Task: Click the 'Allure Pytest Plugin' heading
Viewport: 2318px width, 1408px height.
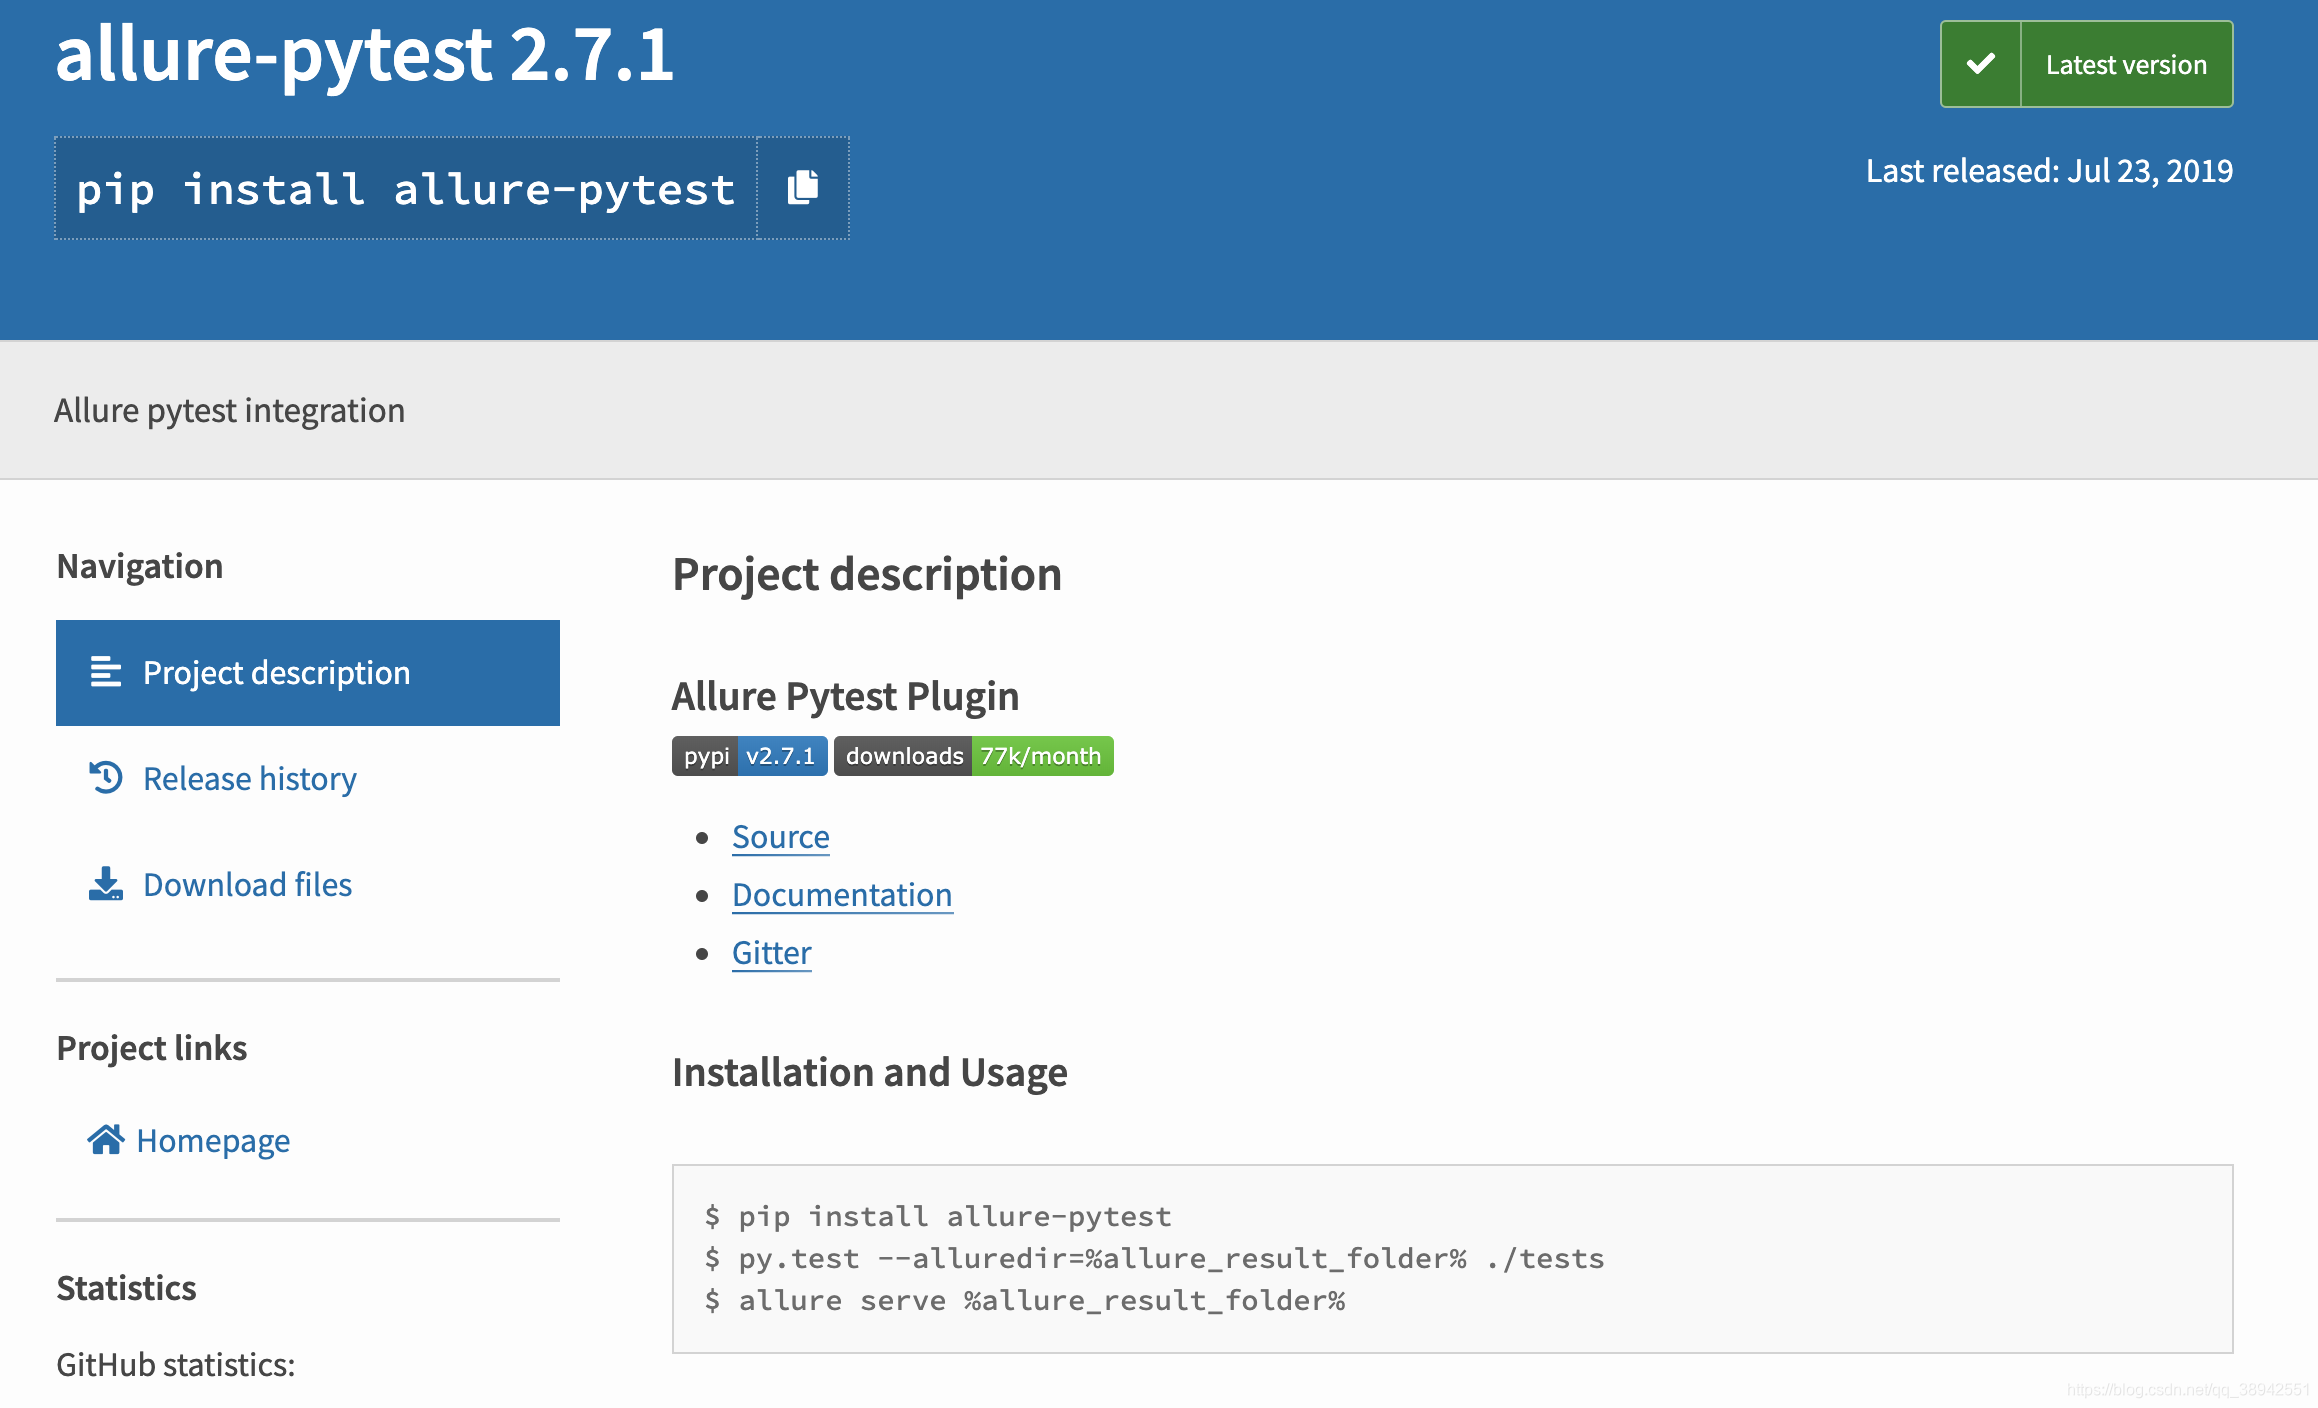Action: point(845,696)
